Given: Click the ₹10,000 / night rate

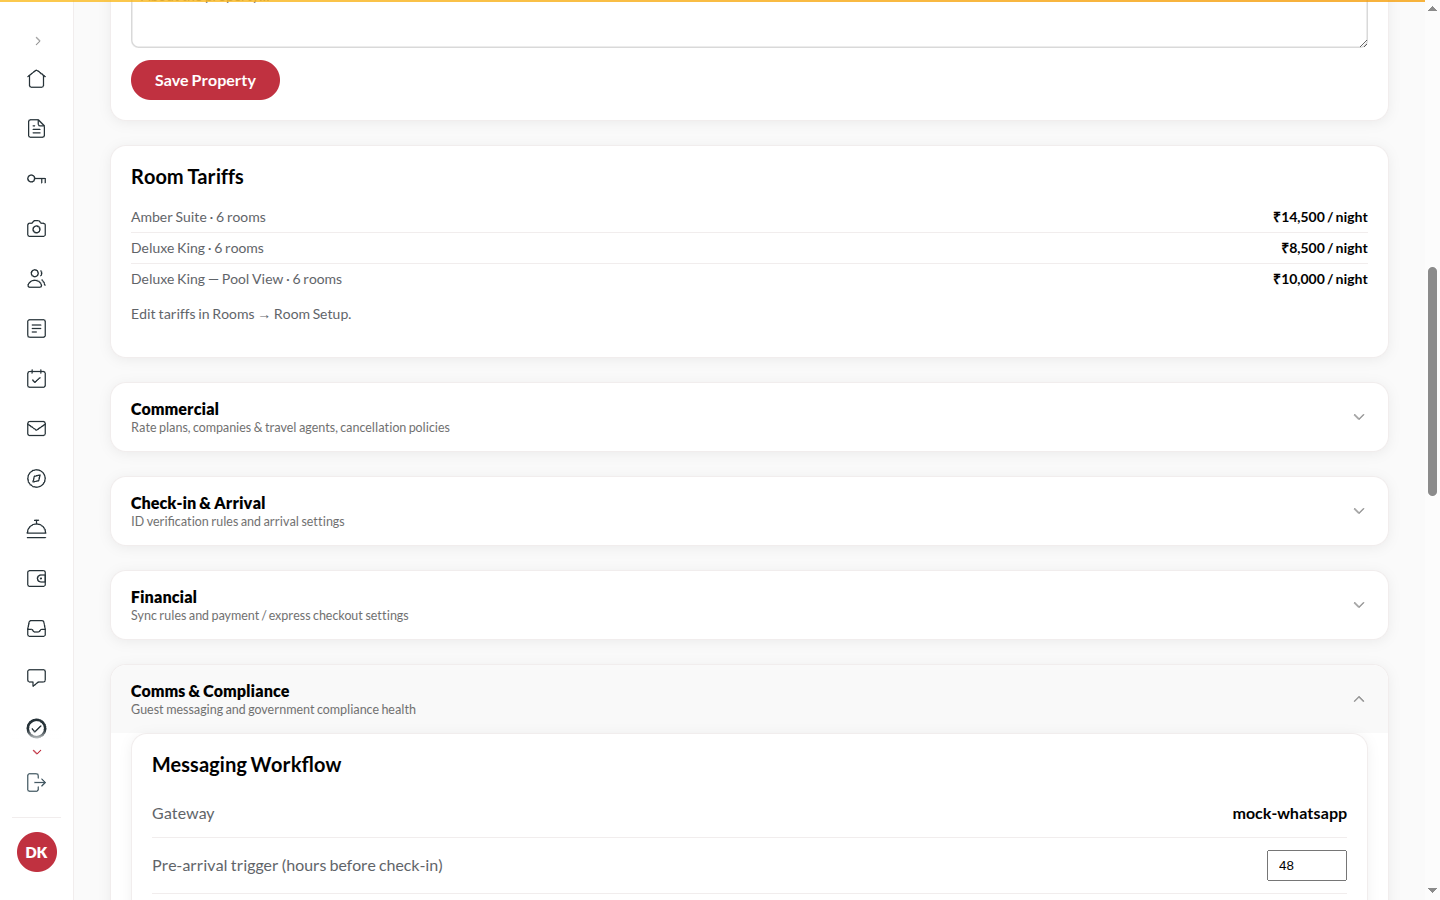Looking at the screenshot, I should click(1320, 279).
